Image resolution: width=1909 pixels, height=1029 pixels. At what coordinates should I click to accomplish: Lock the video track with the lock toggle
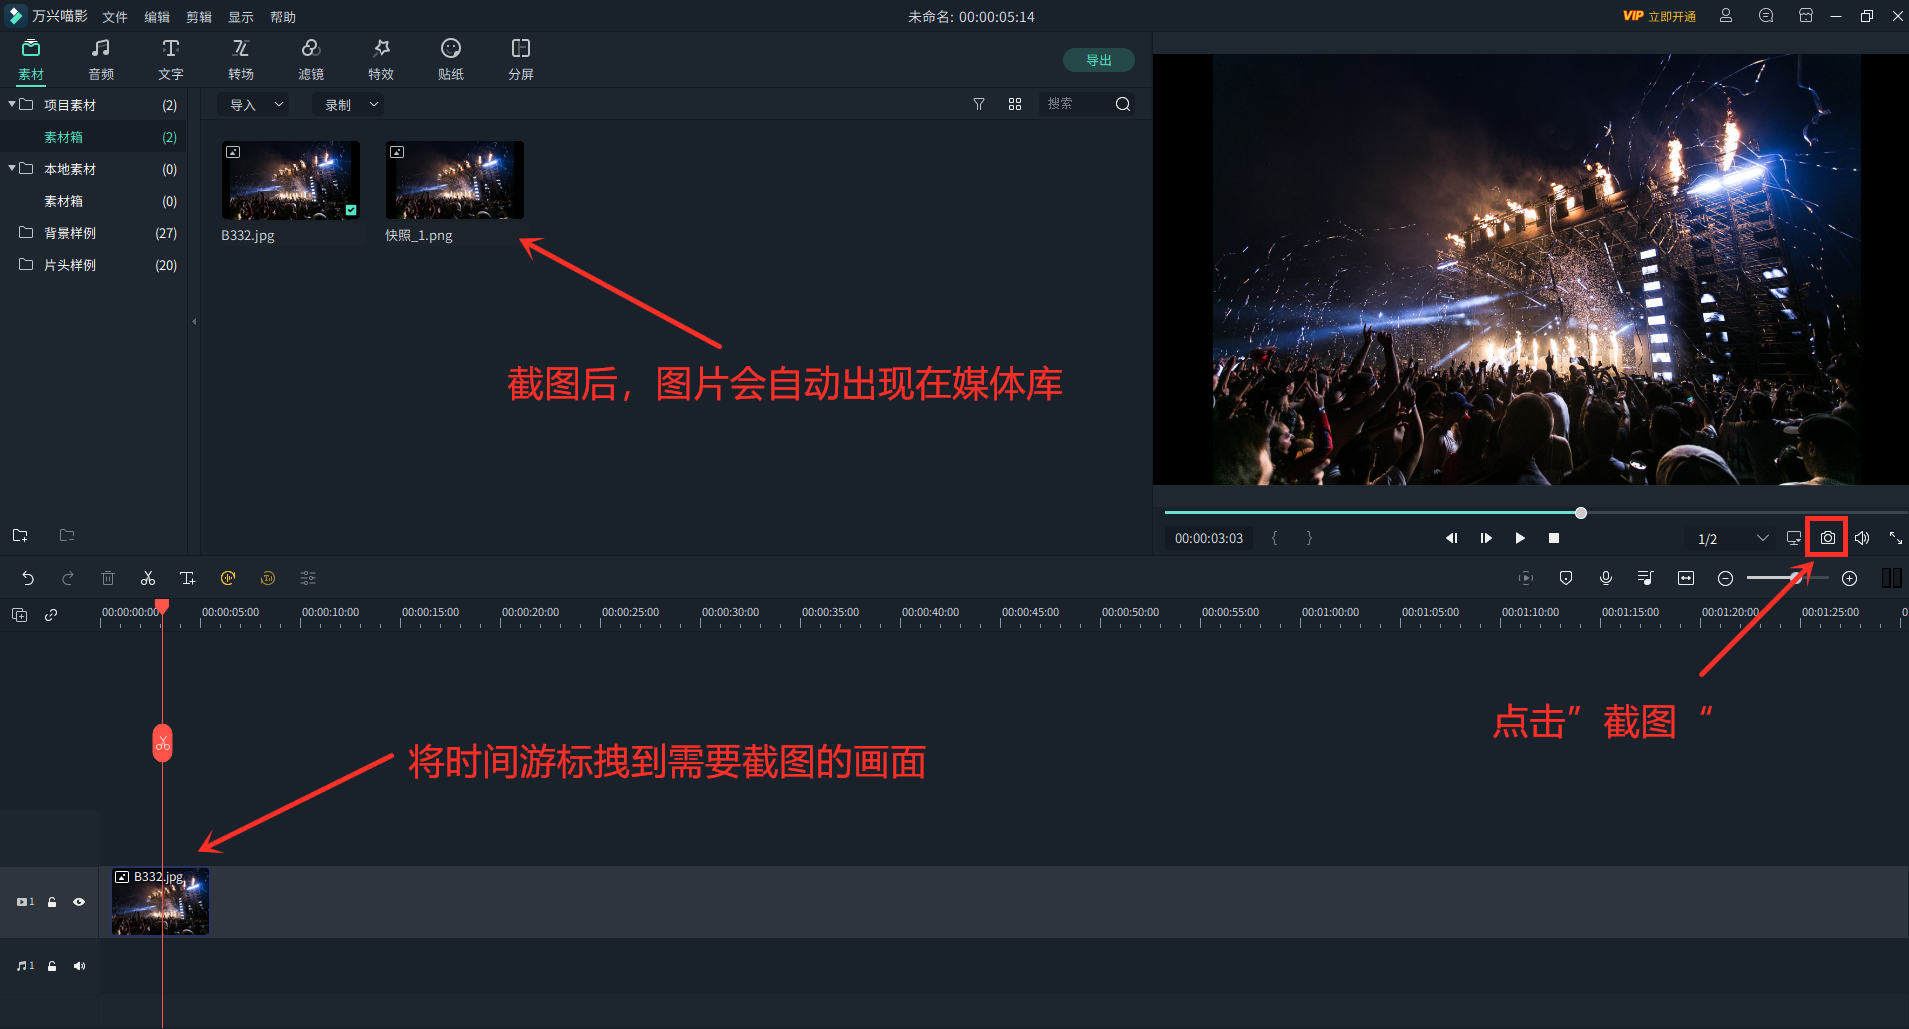click(x=51, y=901)
